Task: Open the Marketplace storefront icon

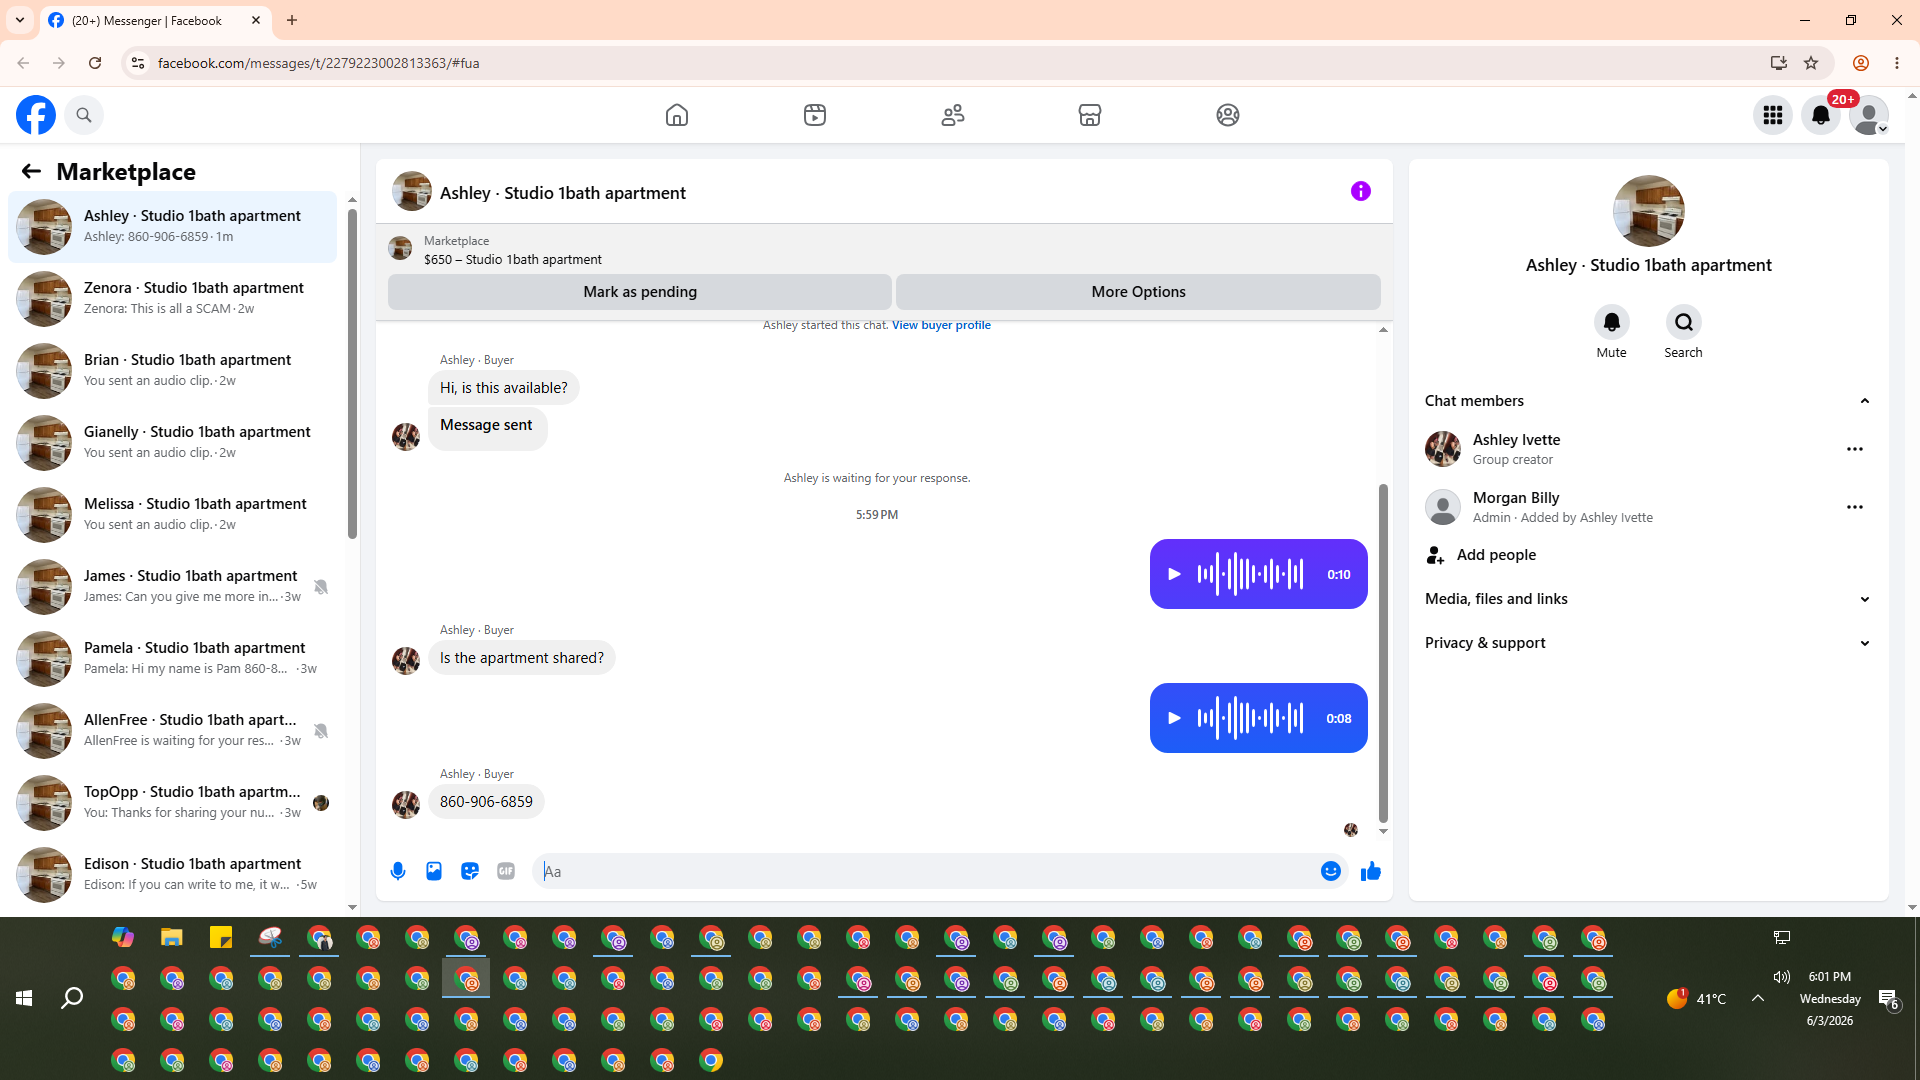Action: coord(1090,115)
